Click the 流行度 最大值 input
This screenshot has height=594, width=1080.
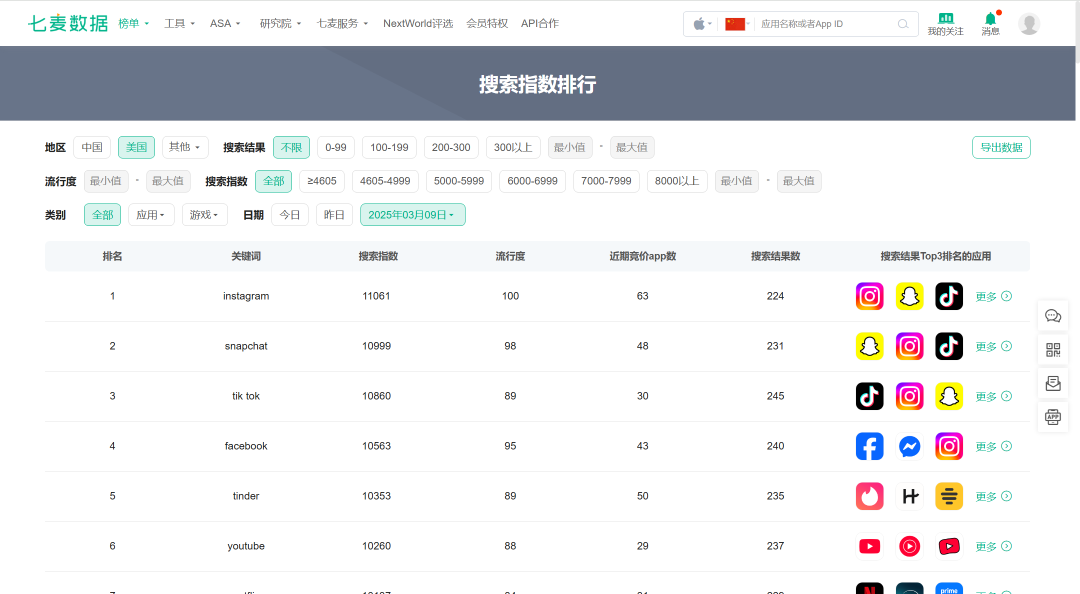168,181
